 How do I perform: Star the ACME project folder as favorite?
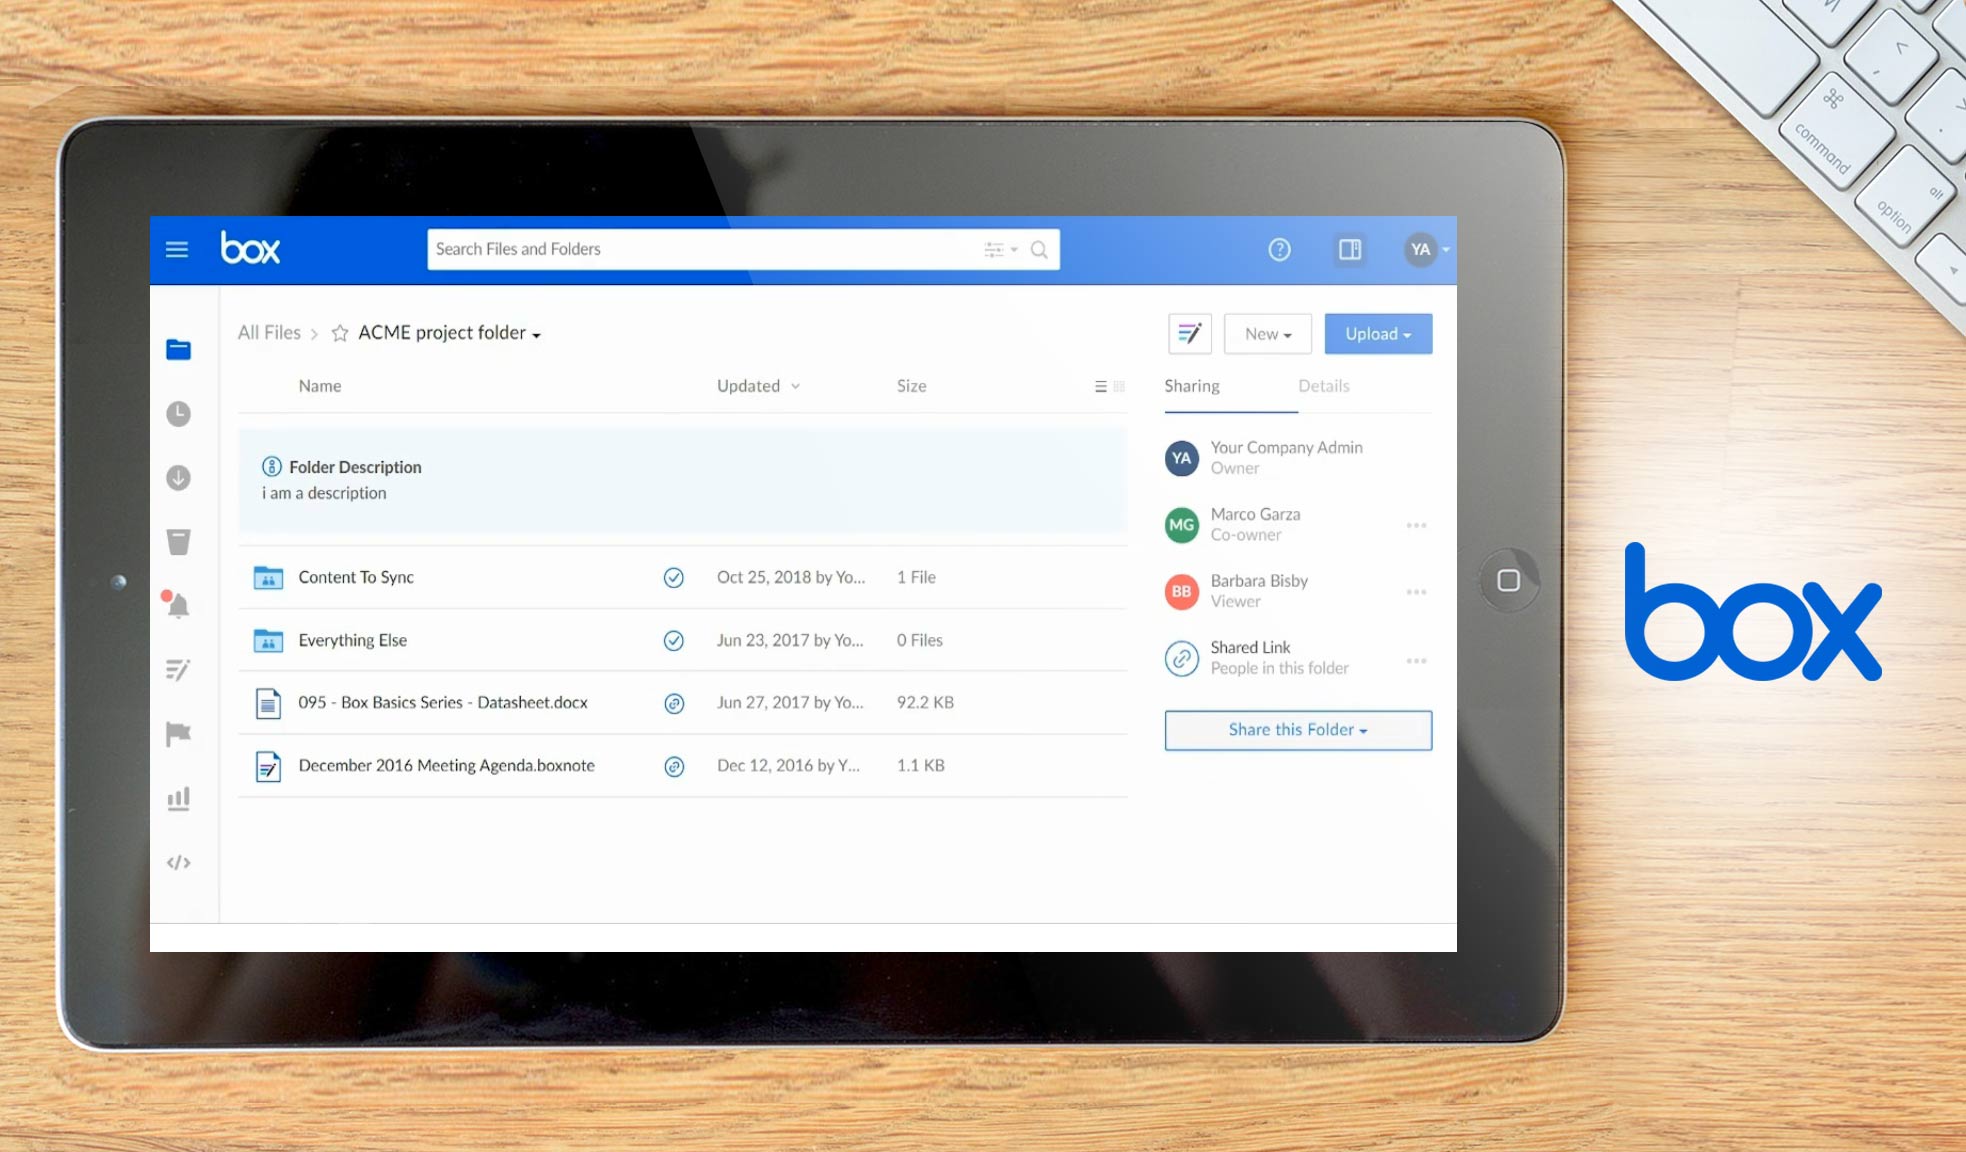click(x=340, y=333)
